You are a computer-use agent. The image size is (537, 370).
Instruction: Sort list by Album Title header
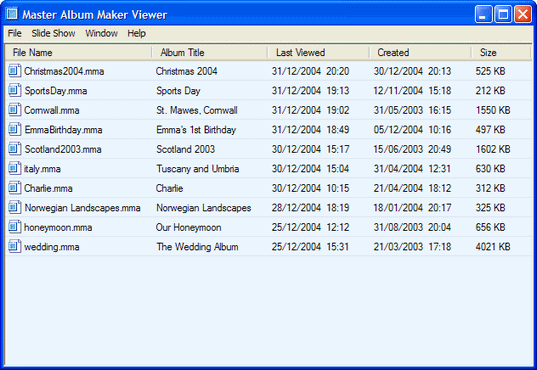tap(210, 52)
